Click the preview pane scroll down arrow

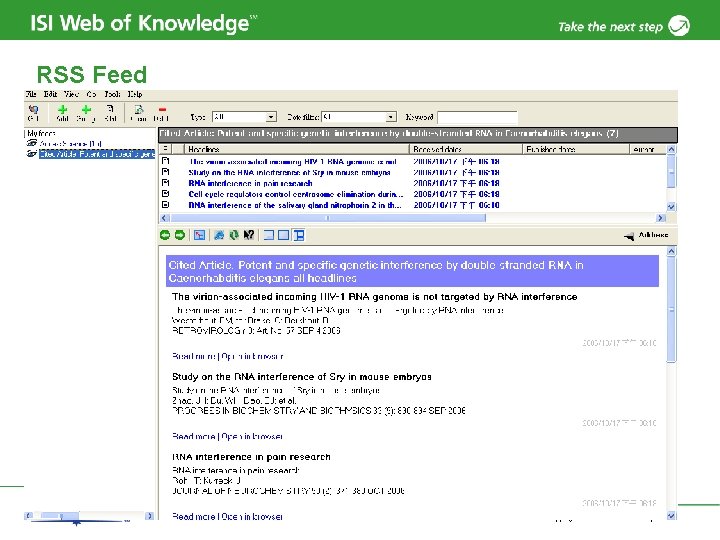click(x=671, y=516)
